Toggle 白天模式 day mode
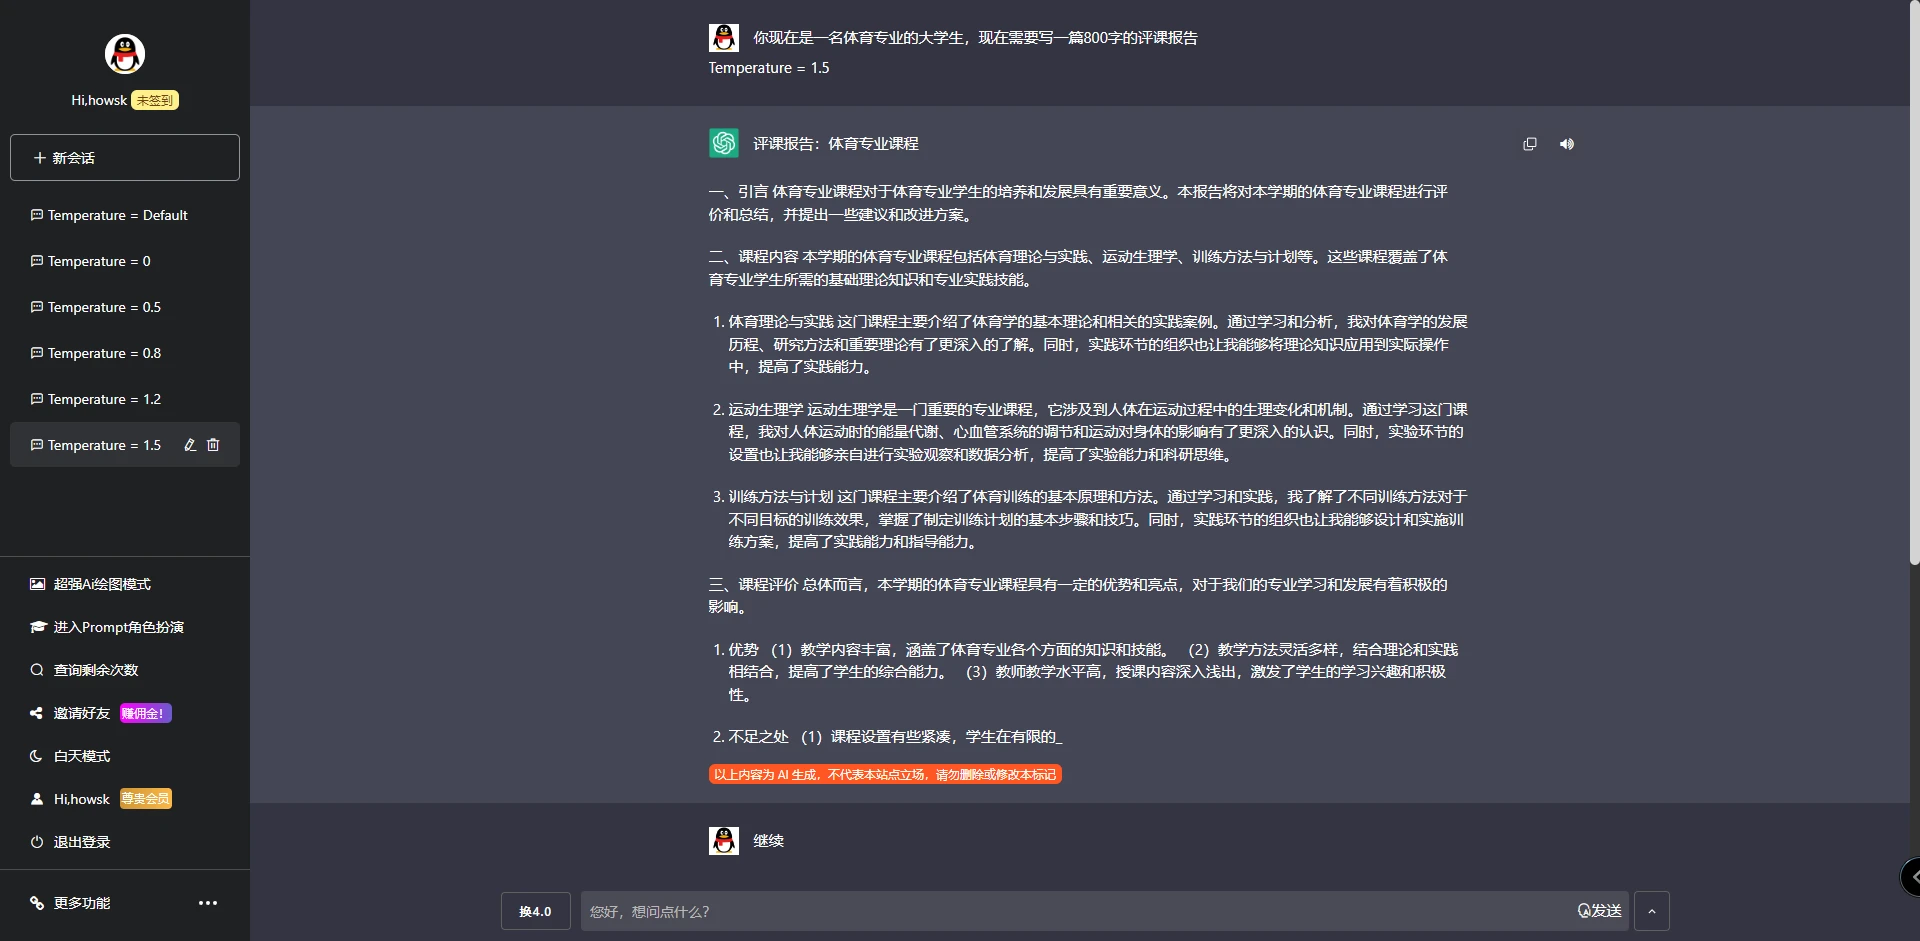This screenshot has width=1920, height=941. click(x=81, y=756)
